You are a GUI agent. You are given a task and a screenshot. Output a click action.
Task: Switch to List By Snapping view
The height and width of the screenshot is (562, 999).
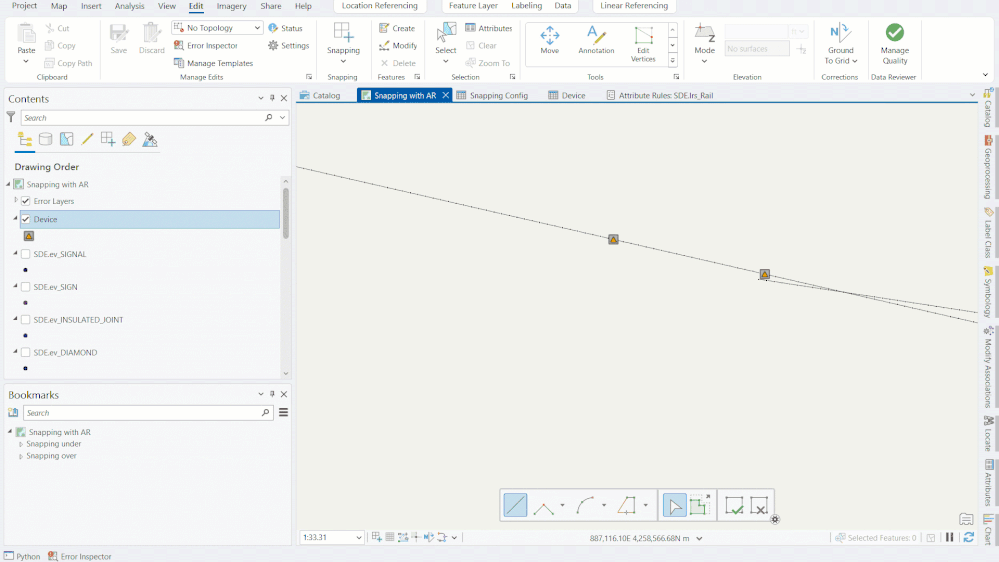108,140
